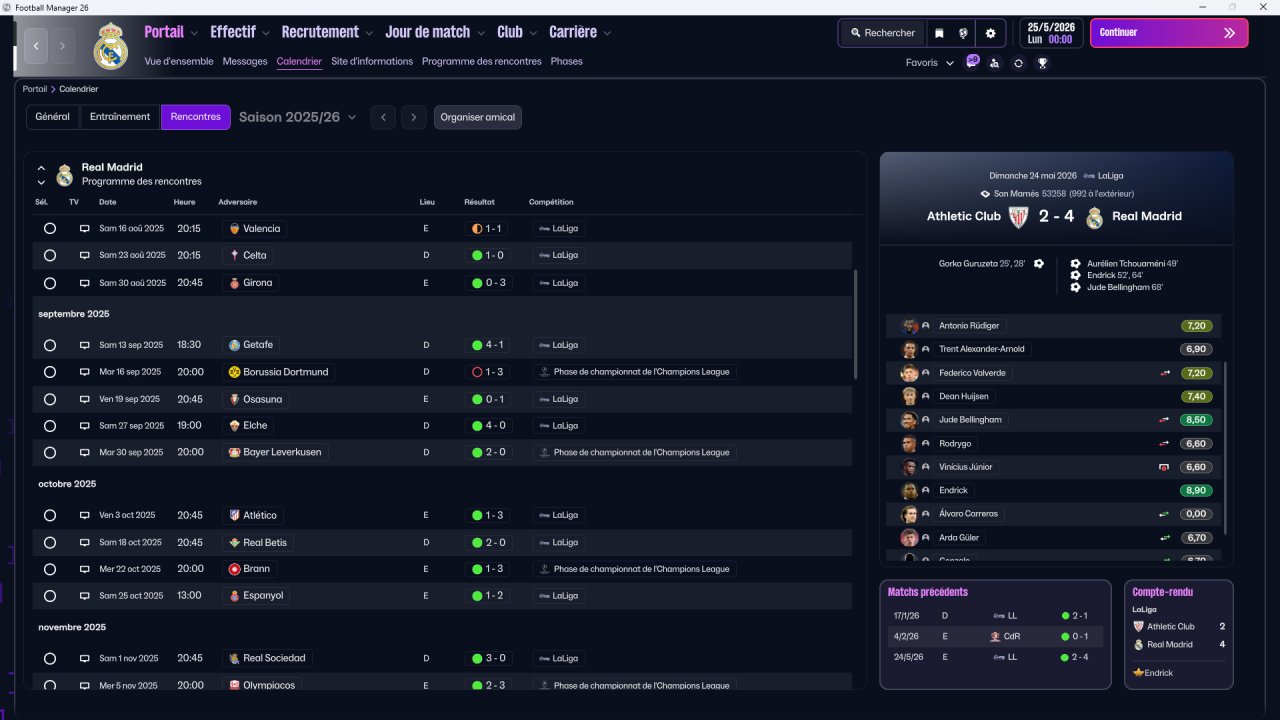Screen dimensions: 1280x720
Task: Click the TV icon on the Atlético row
Action: coord(85,516)
